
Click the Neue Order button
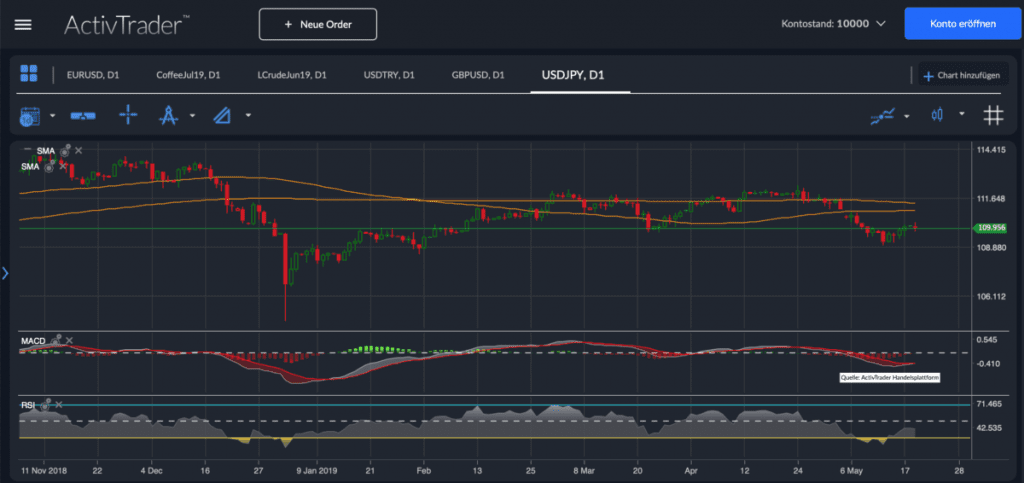318,24
